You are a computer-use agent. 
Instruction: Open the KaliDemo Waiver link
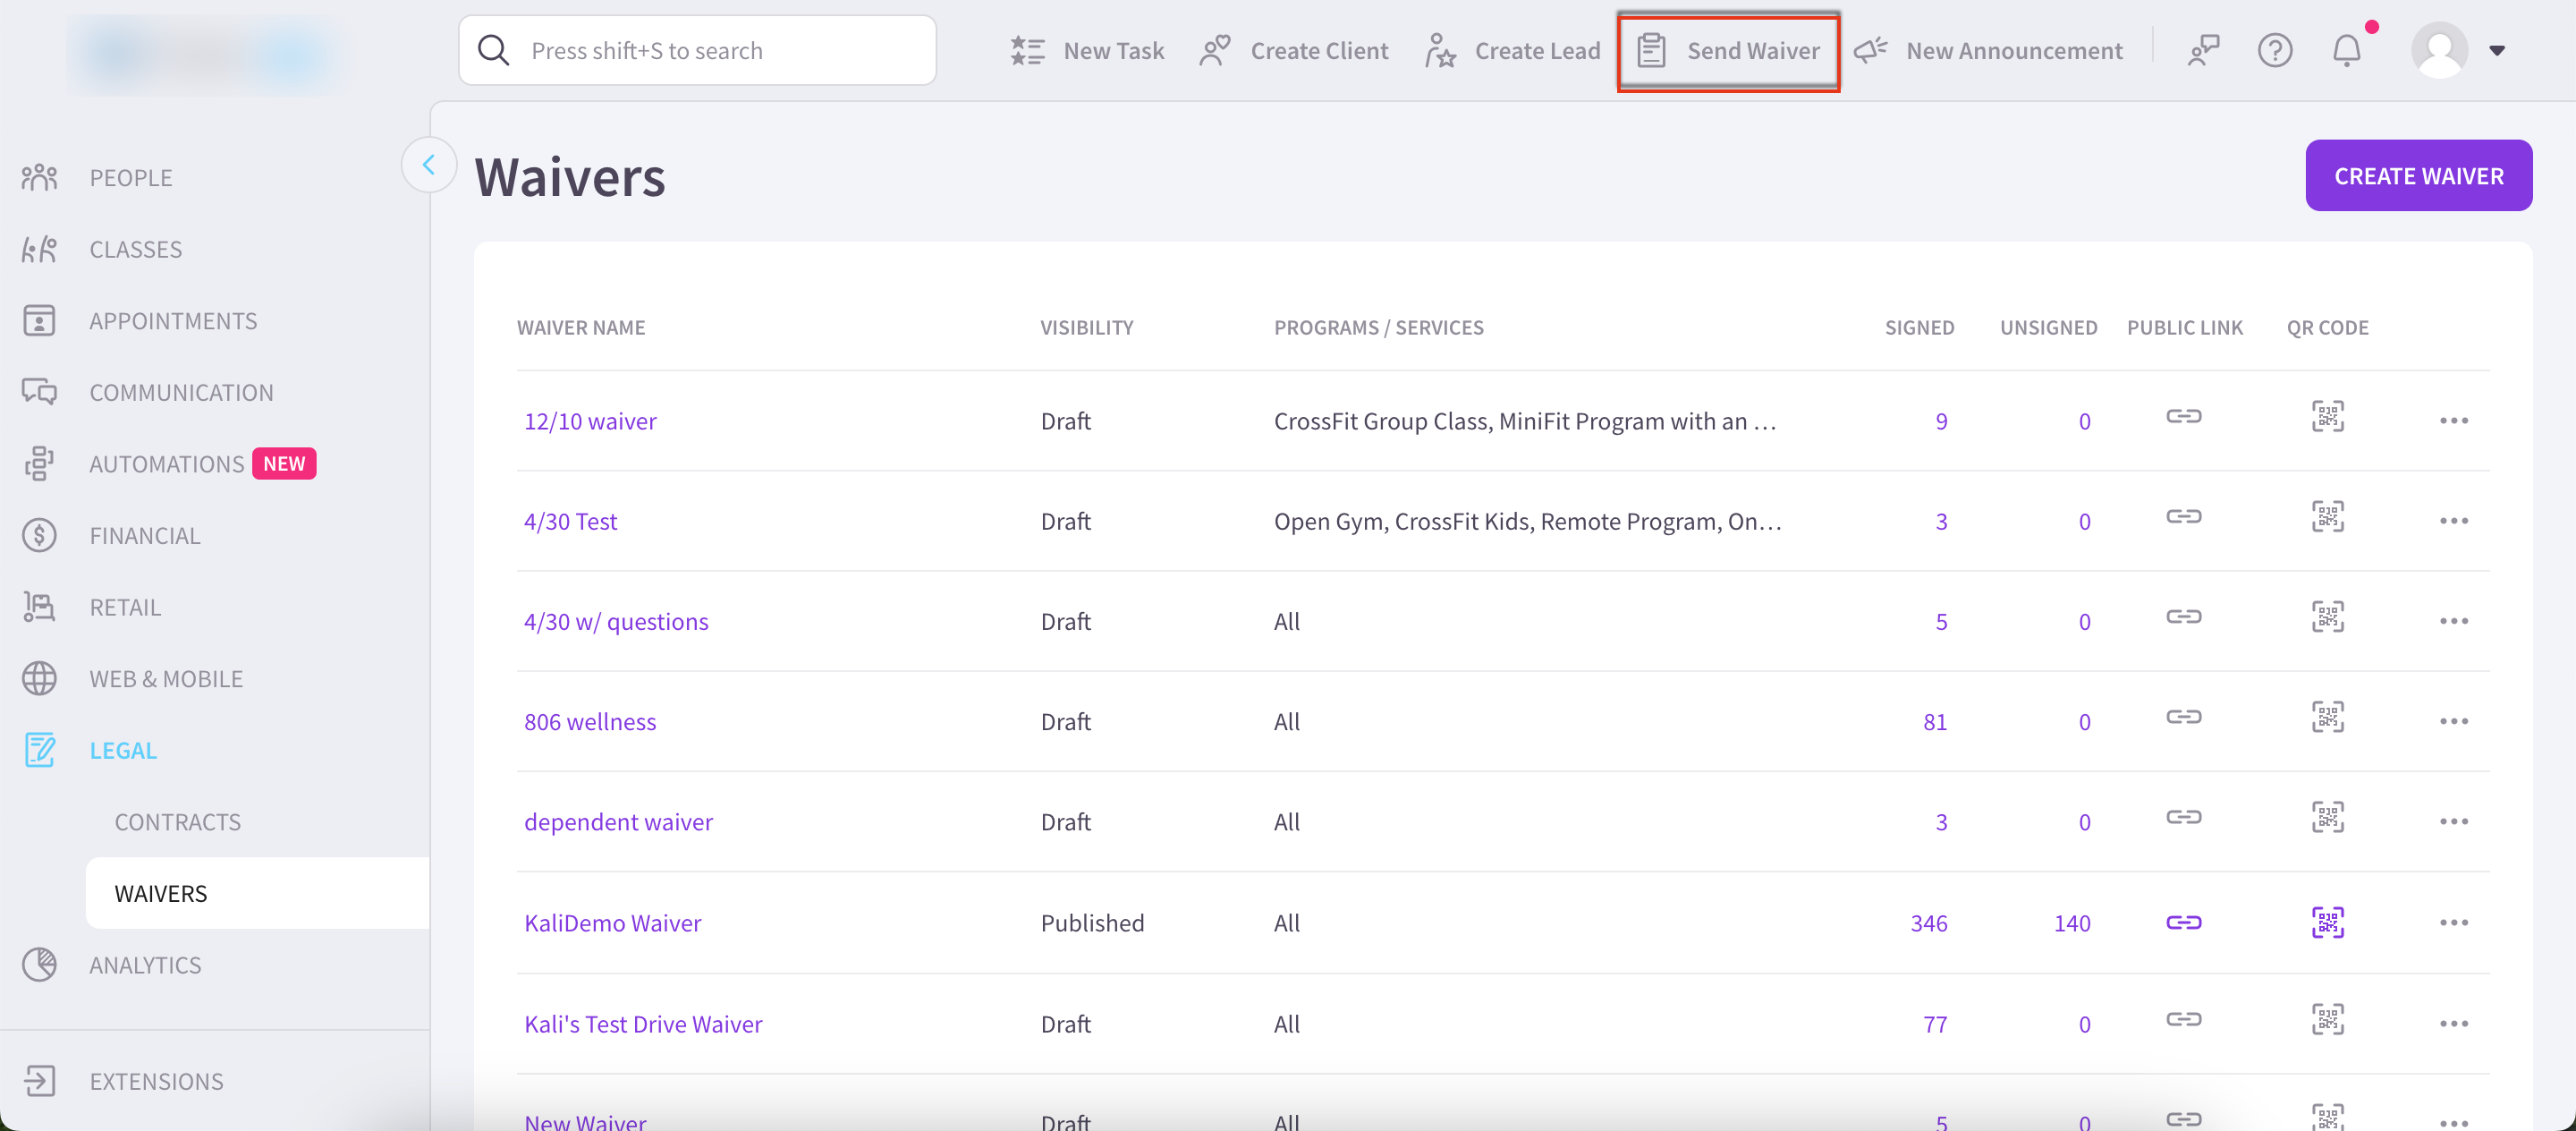pyautogui.click(x=612, y=923)
